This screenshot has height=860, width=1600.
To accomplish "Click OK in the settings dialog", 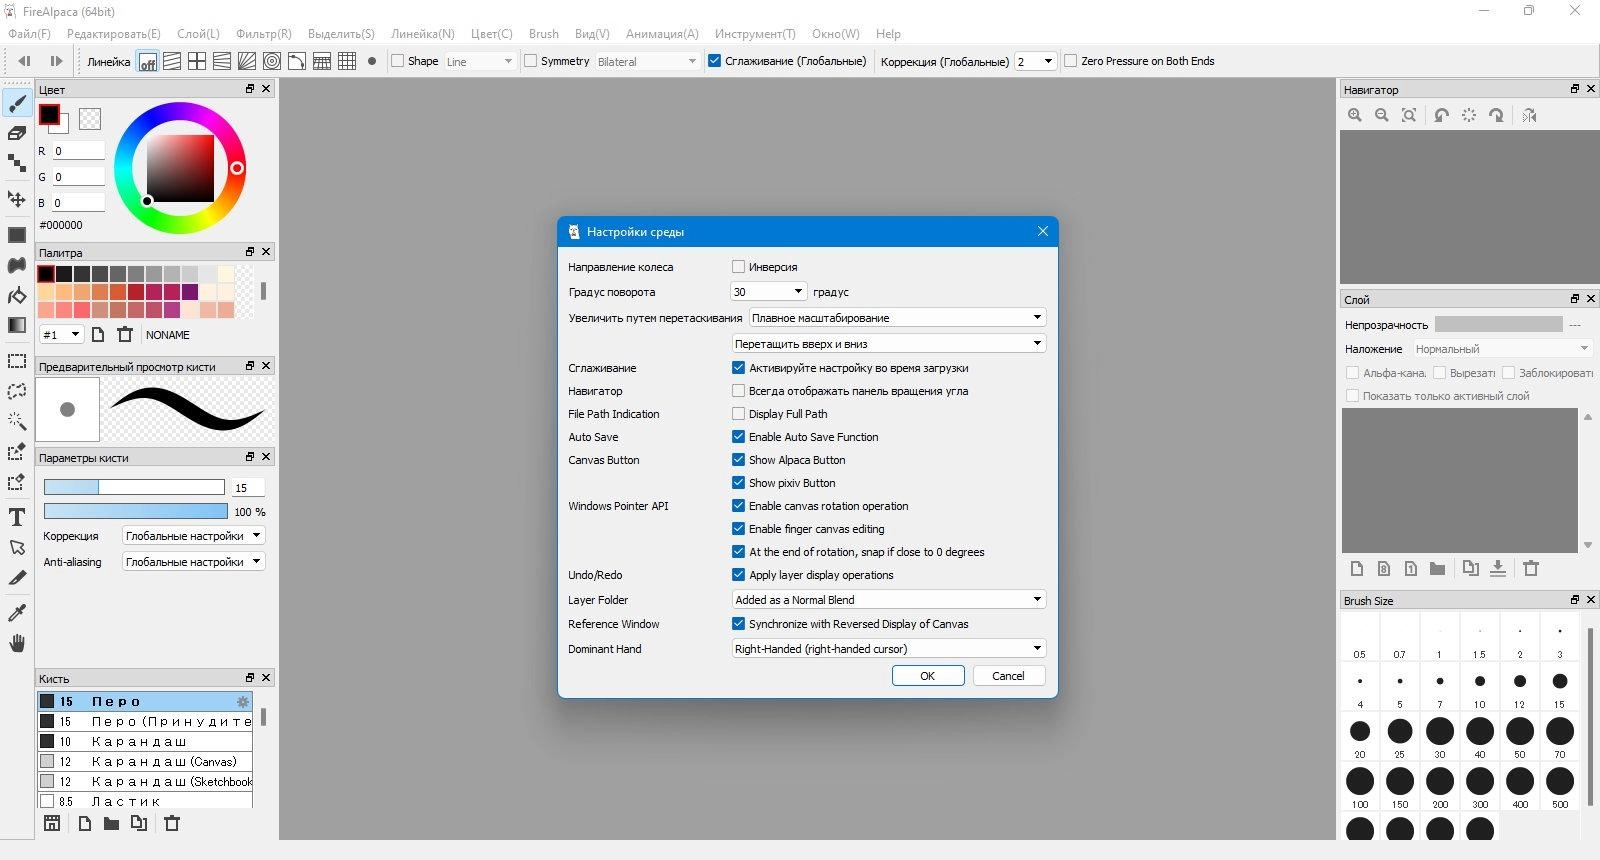I will 927,676.
